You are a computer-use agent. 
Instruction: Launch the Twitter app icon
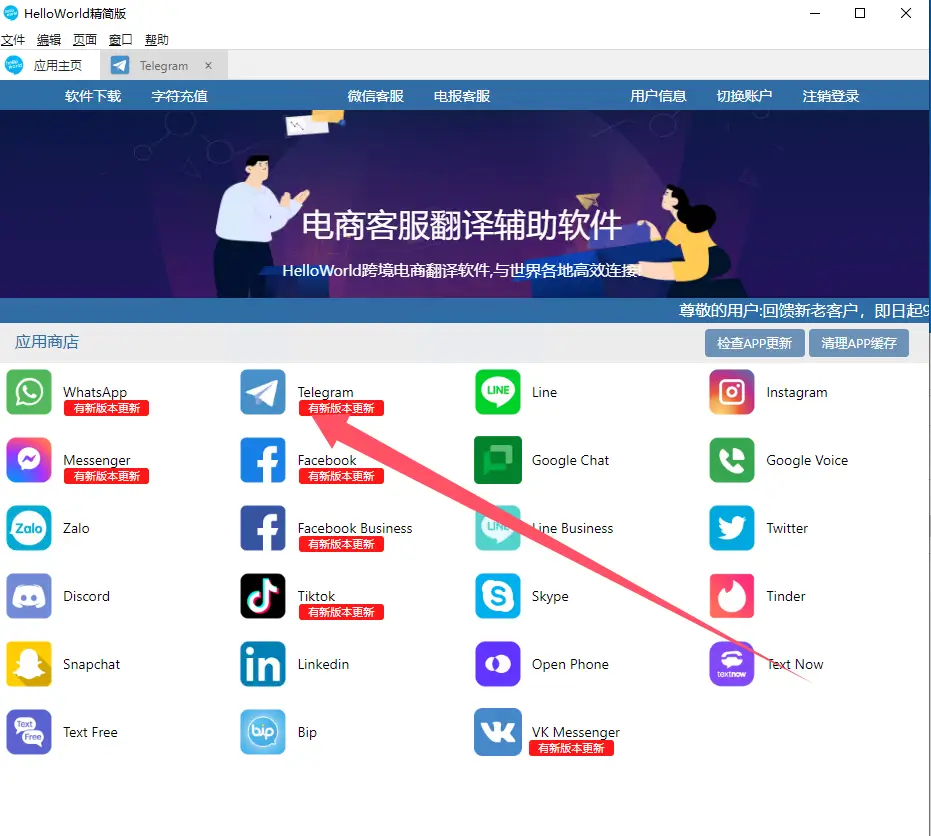click(x=732, y=528)
